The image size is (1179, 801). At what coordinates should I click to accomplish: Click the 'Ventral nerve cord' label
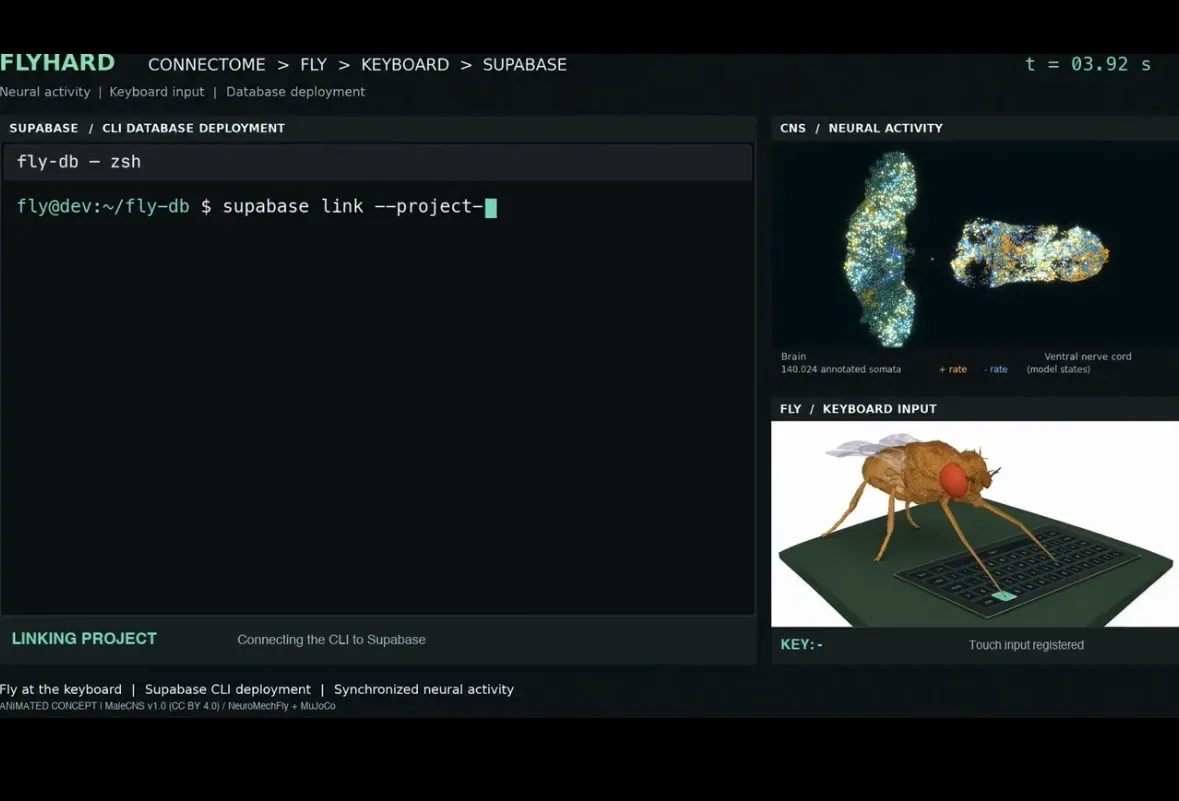(x=1087, y=357)
